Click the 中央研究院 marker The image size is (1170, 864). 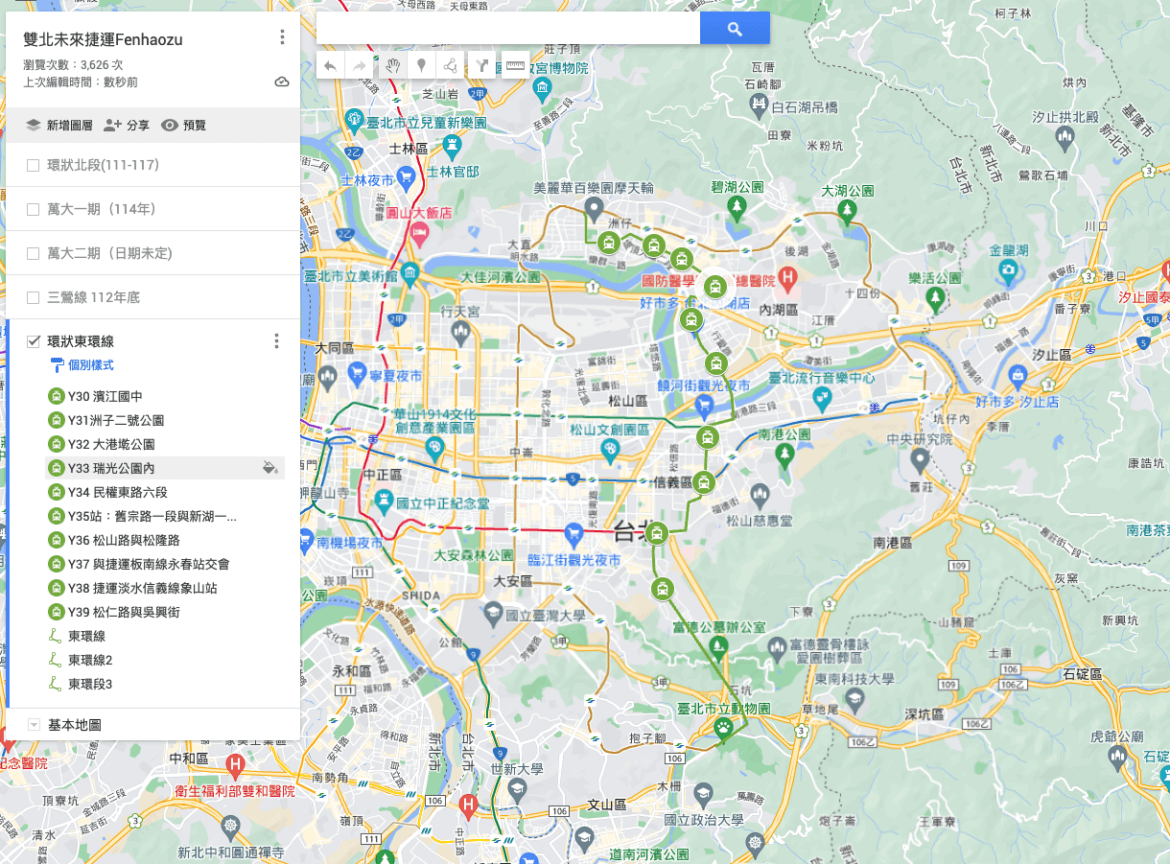(919, 460)
